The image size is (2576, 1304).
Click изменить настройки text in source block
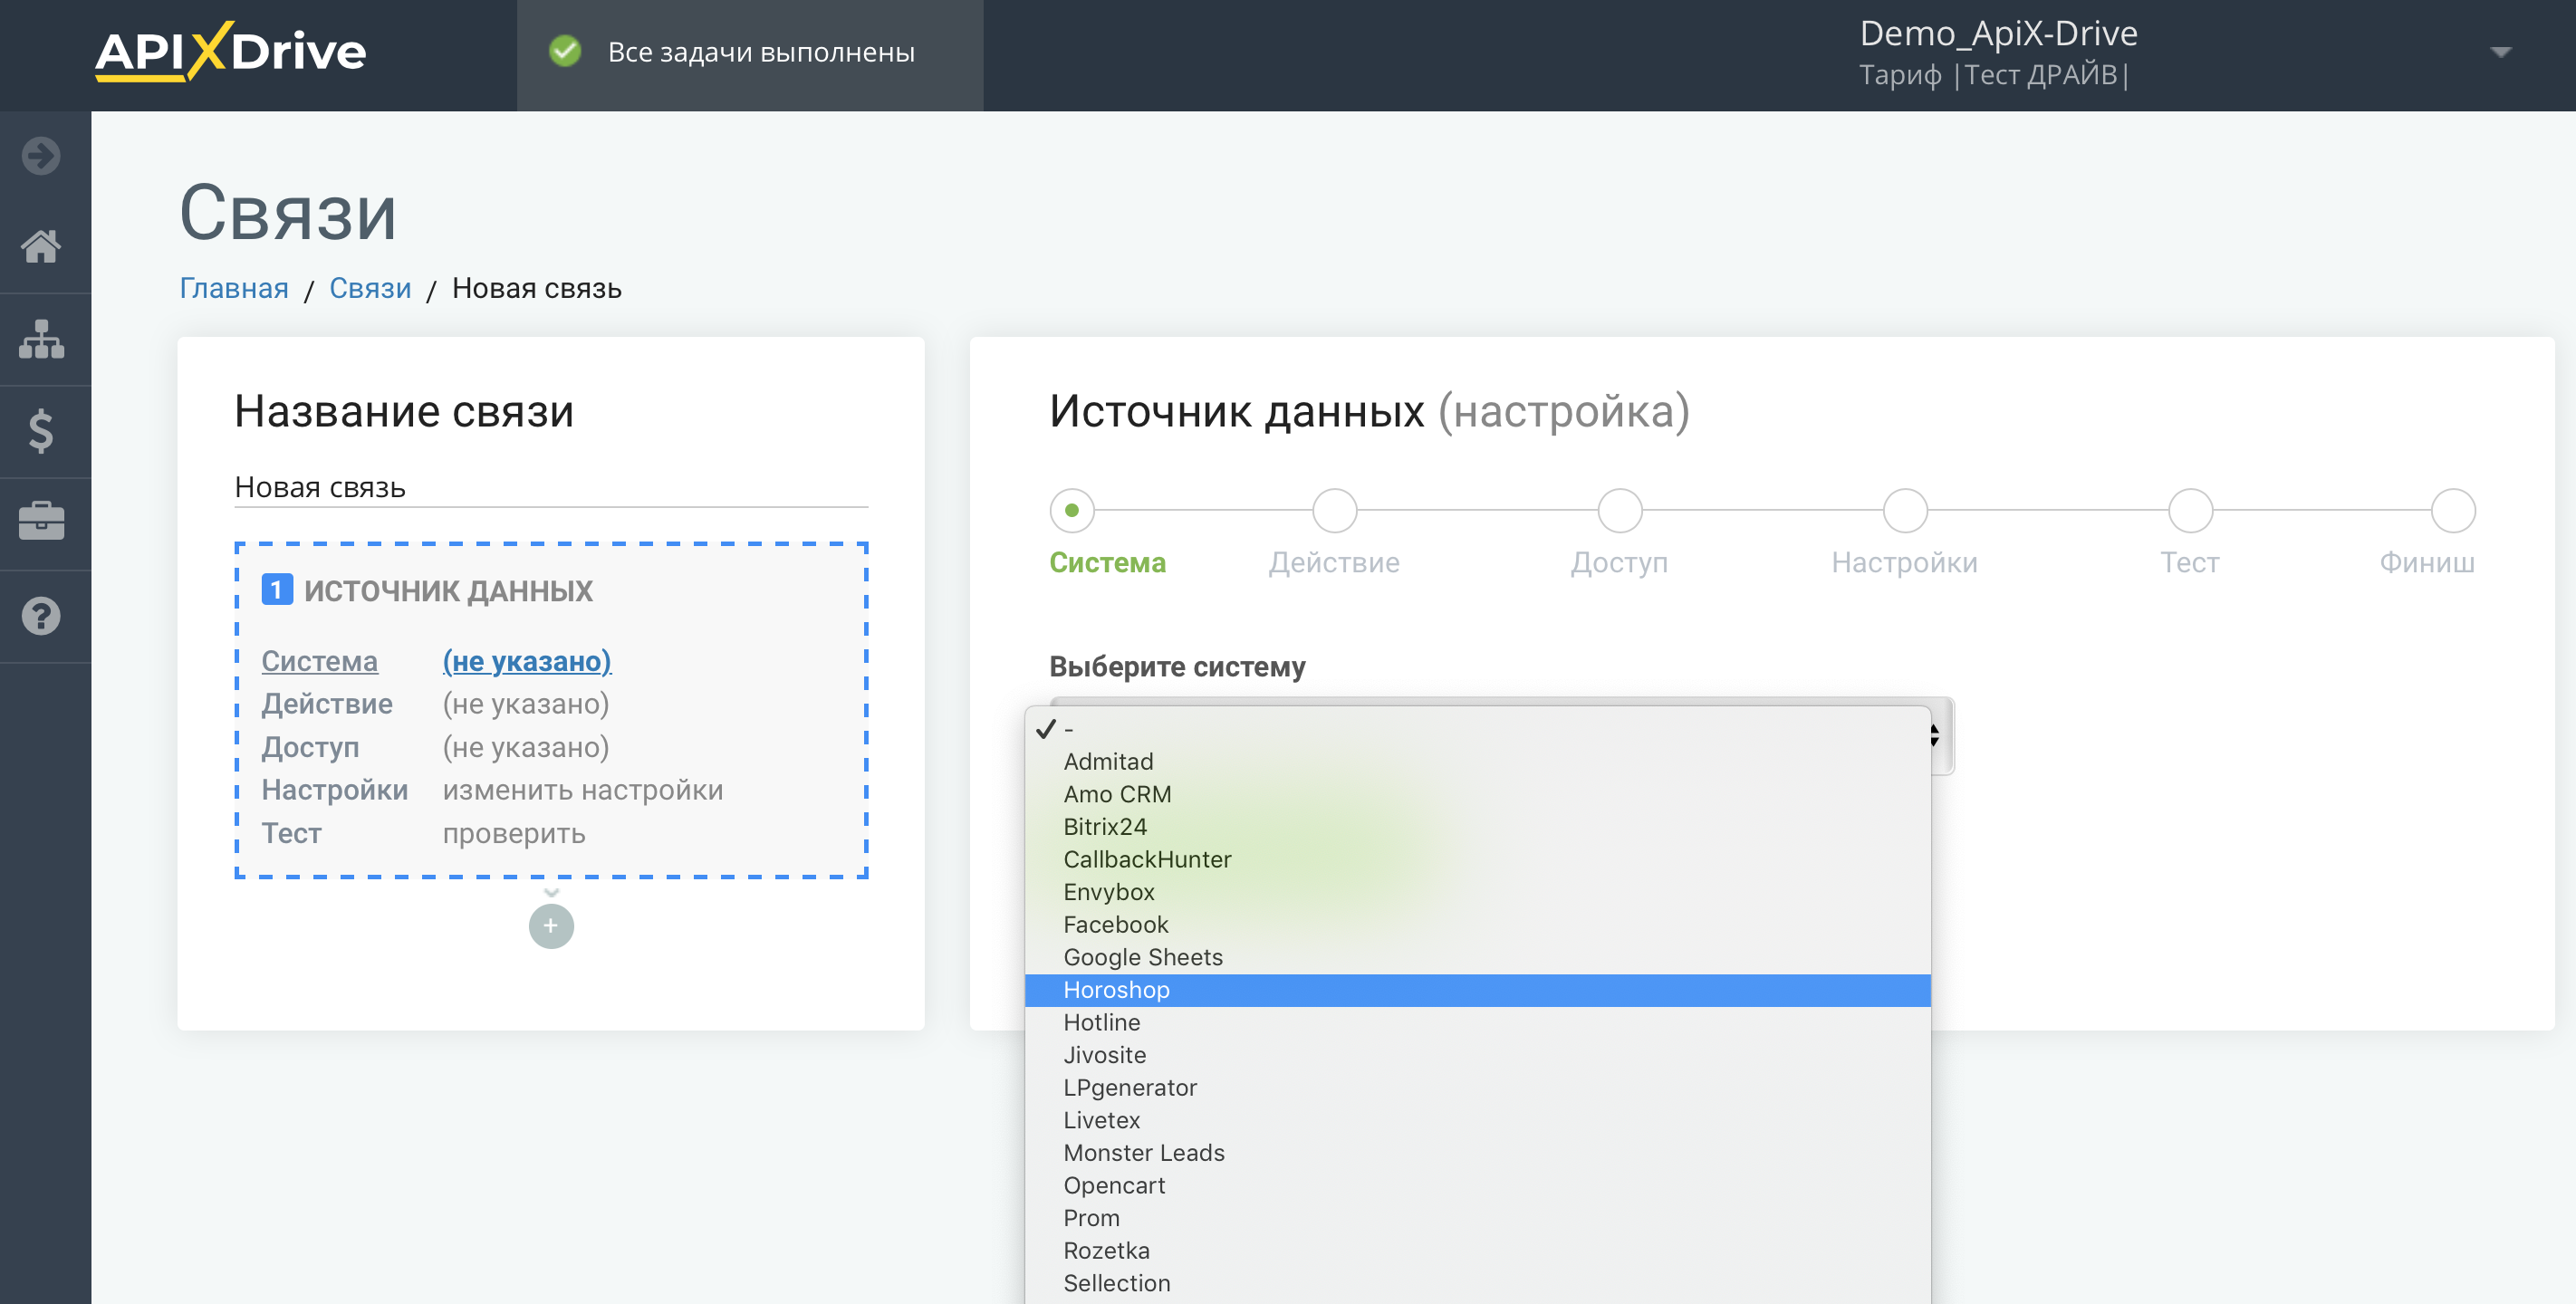click(583, 790)
